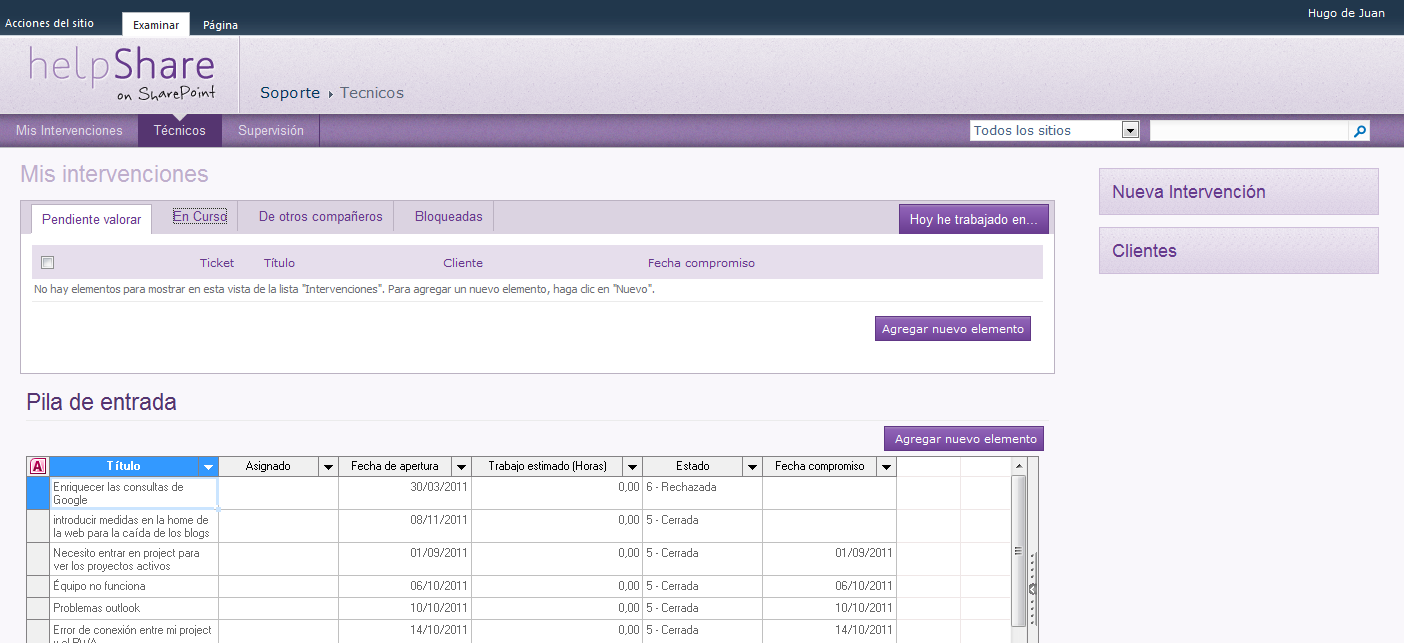Click Agregar nuevo elemento under Pila de entrada

click(x=962, y=438)
